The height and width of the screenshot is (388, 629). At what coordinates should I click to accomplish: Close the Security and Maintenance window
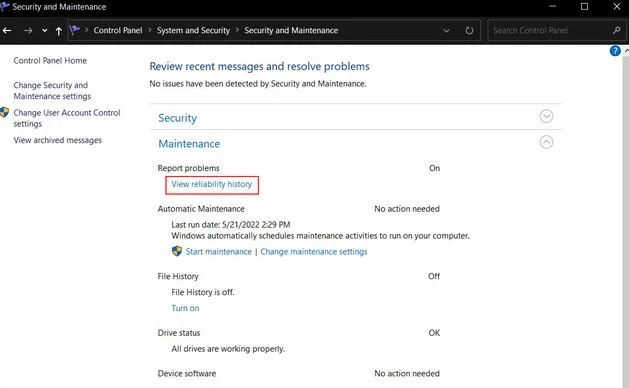tap(617, 6)
